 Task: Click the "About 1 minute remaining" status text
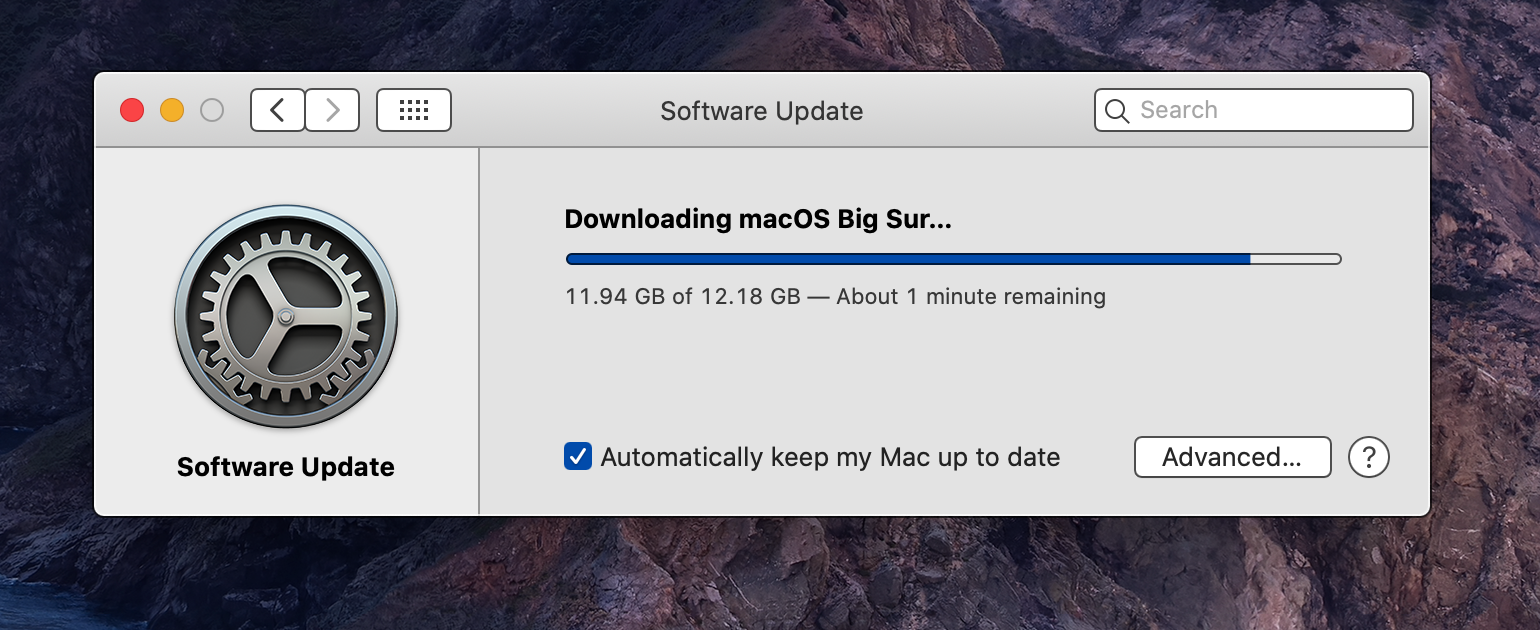click(x=970, y=297)
